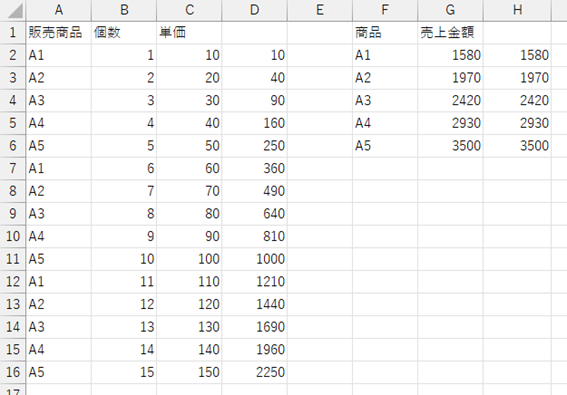Select cell C16 with value 150
The width and height of the screenshot is (567, 395).
point(189,372)
